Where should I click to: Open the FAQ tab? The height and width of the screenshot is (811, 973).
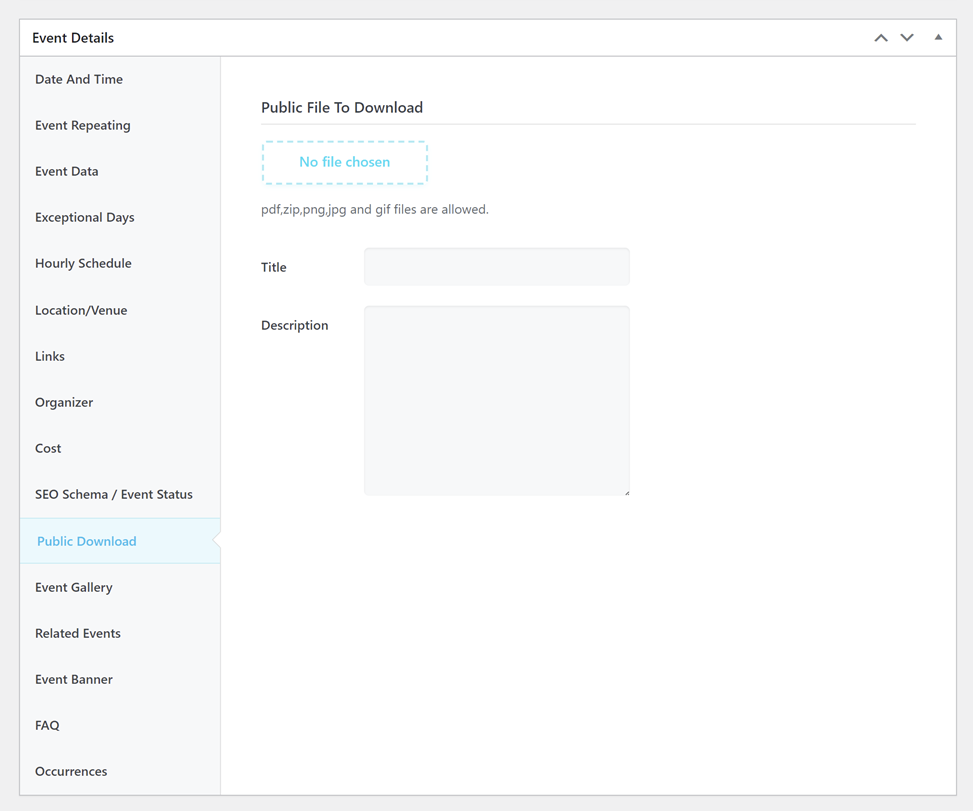47,725
